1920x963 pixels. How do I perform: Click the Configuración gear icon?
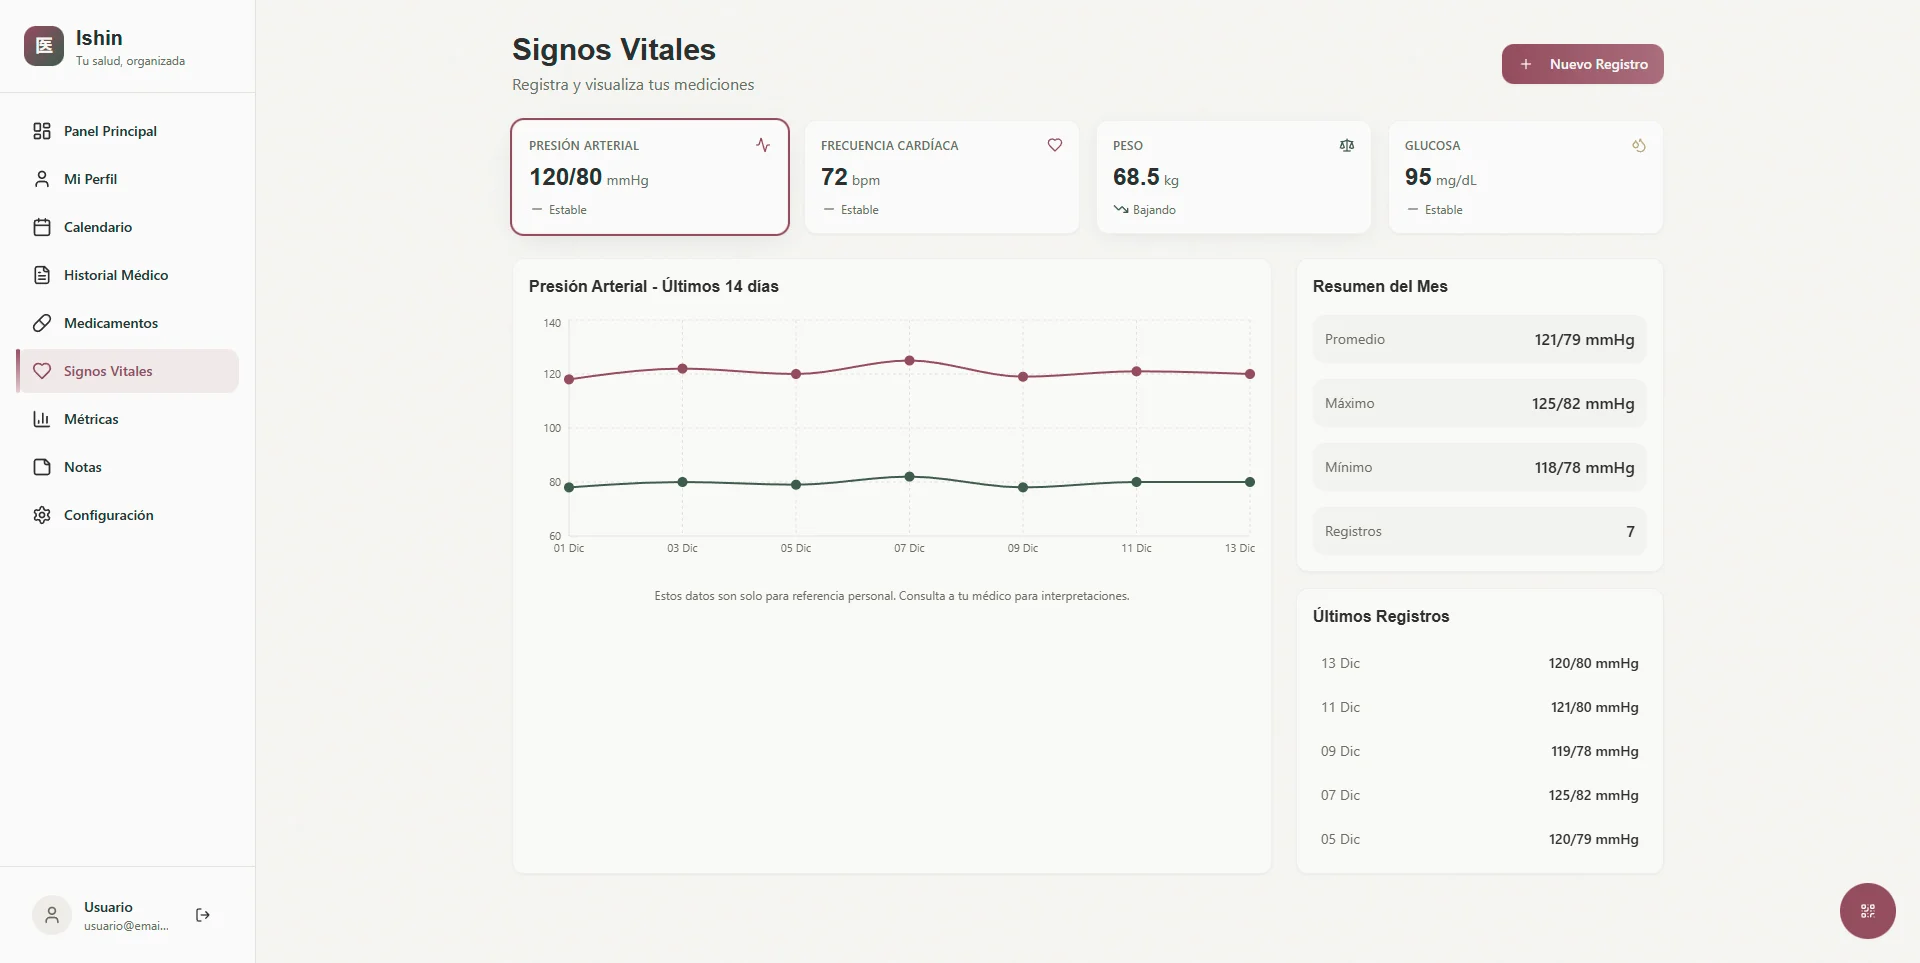pos(41,515)
